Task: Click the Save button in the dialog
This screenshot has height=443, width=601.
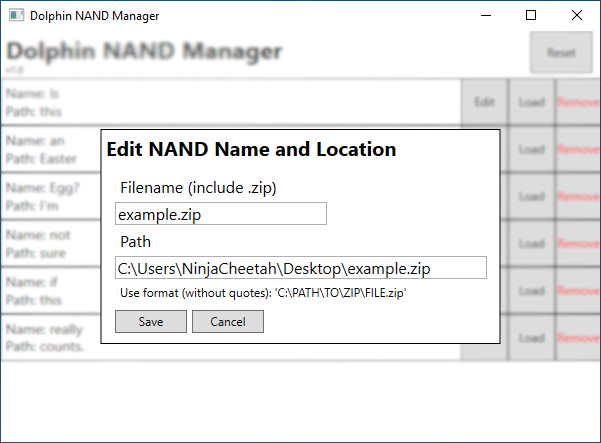Action: 151,322
